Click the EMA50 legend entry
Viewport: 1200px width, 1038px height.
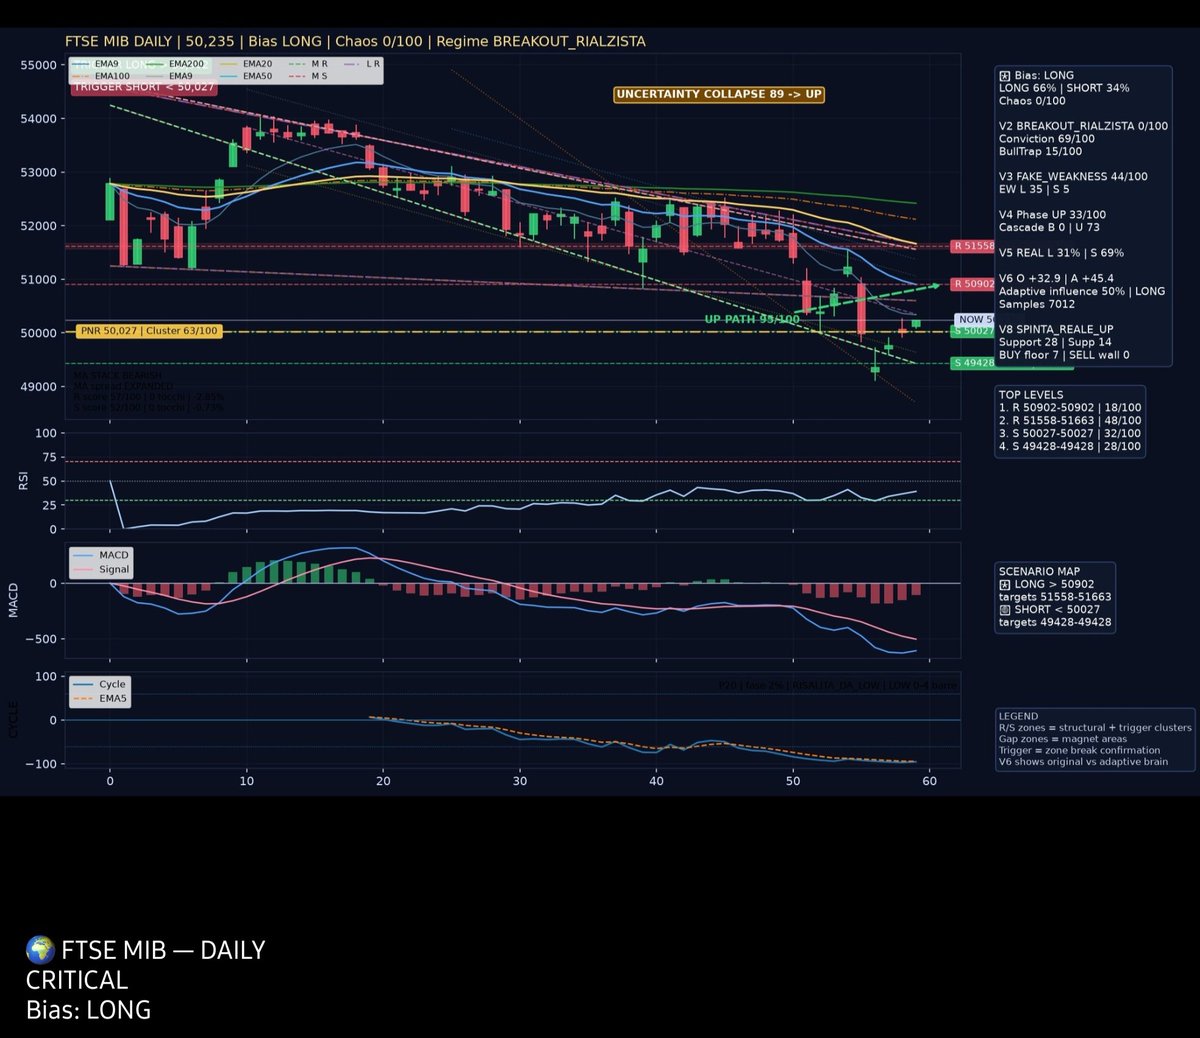(246, 76)
